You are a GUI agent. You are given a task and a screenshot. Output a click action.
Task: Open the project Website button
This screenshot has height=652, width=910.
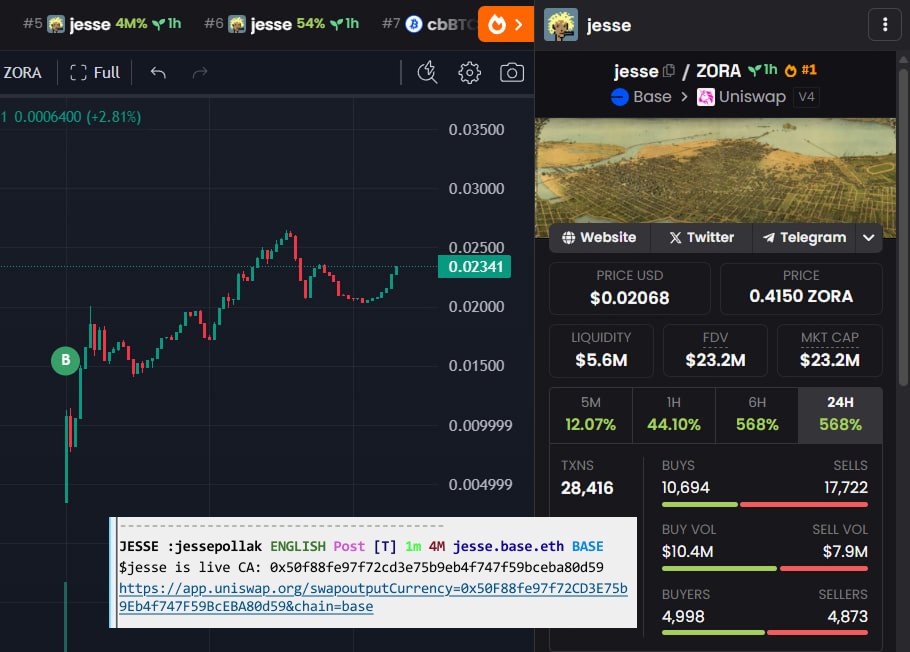click(x=598, y=237)
